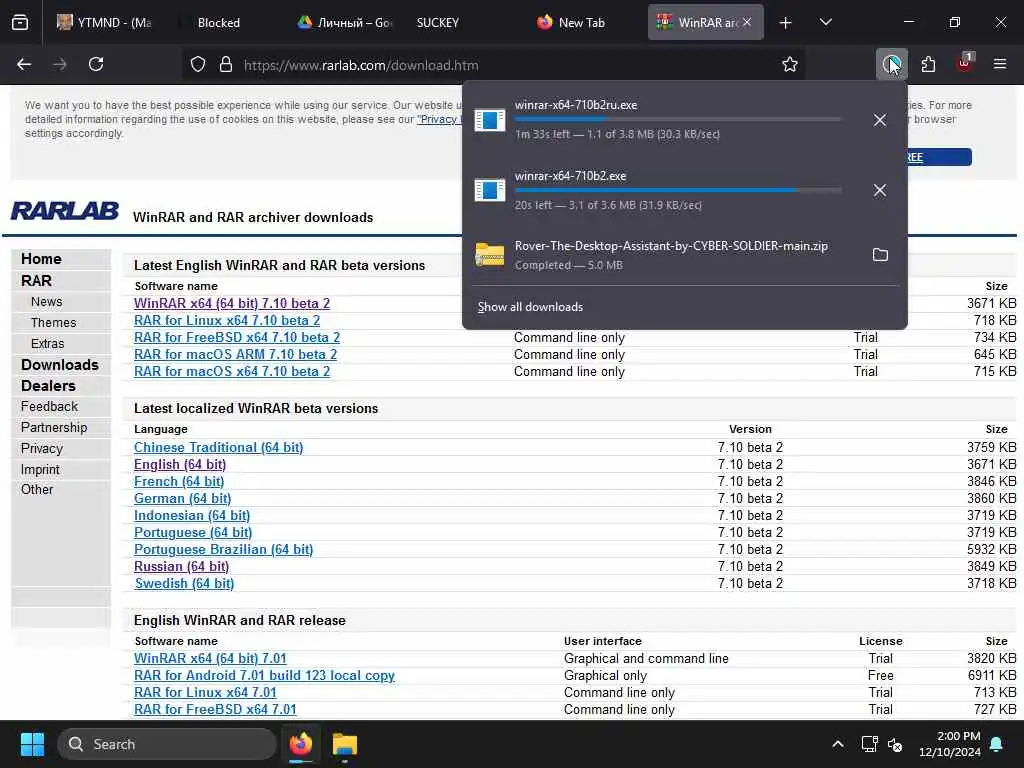Open notifications bell in taskbar
The height and width of the screenshot is (768, 1024).
(997, 744)
